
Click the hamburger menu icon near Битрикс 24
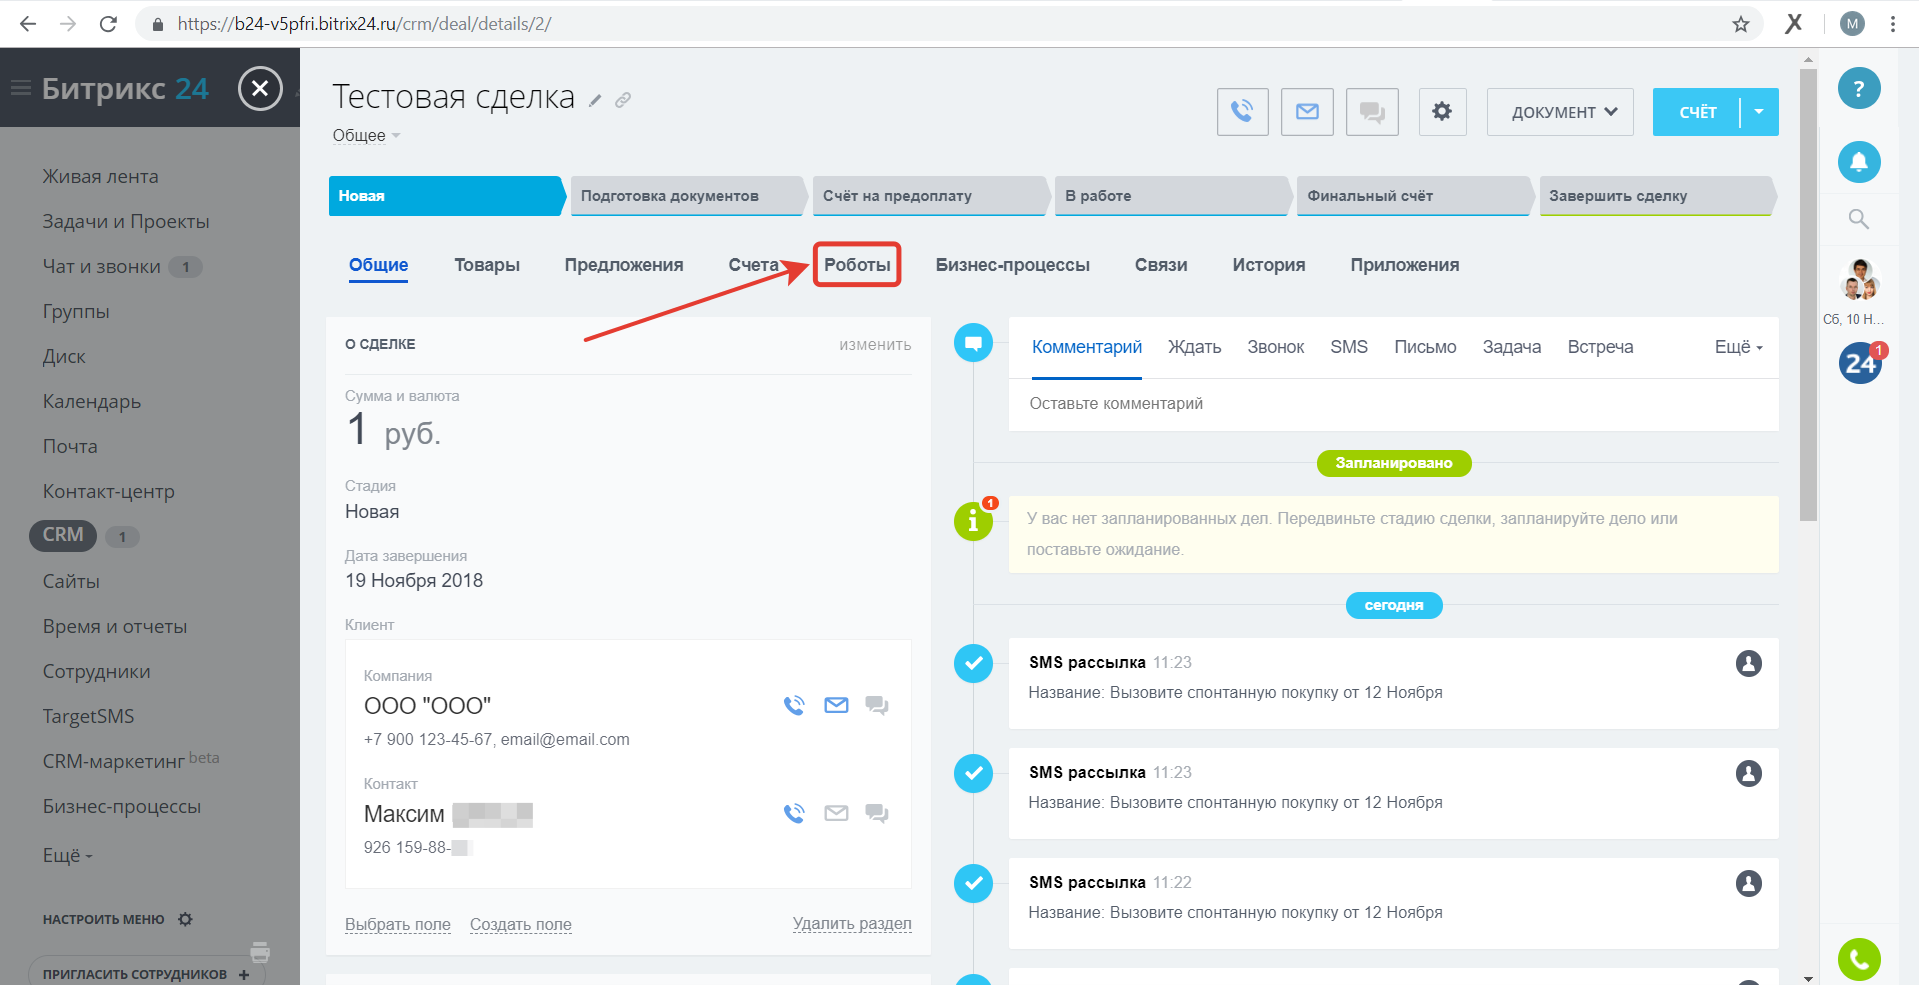click(x=21, y=89)
